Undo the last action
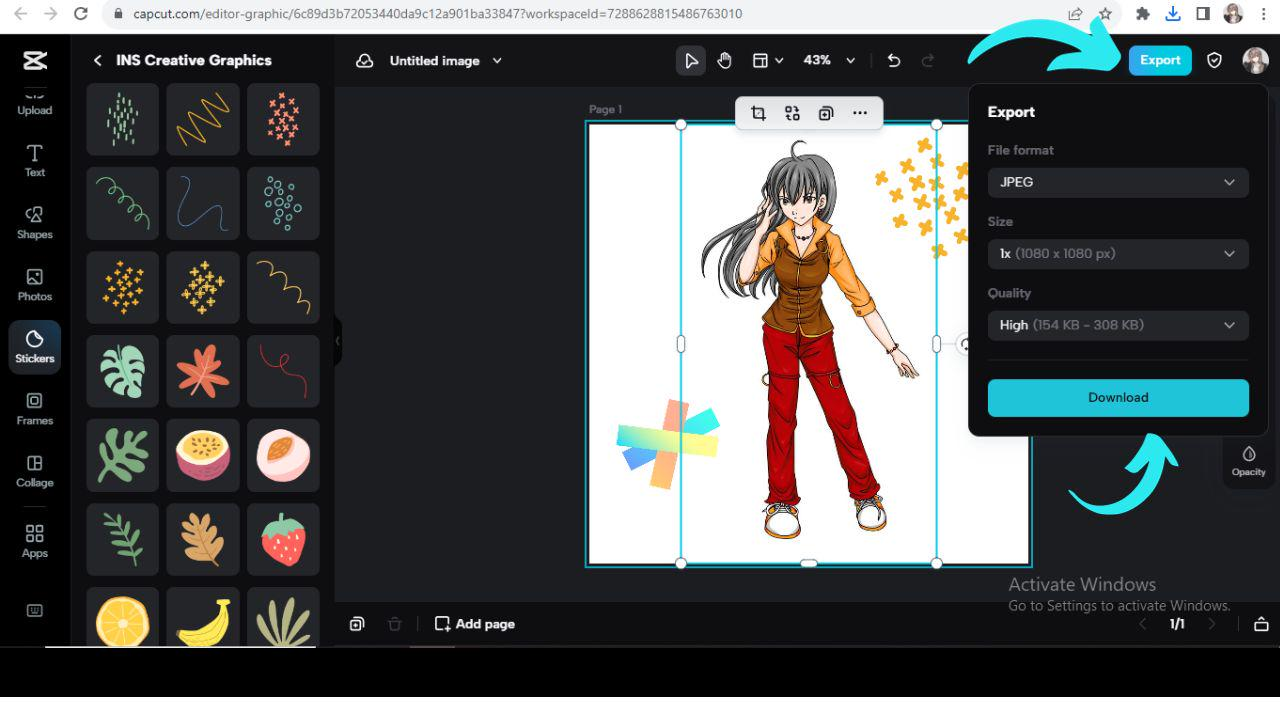This screenshot has width=1280, height=720. pos(894,61)
